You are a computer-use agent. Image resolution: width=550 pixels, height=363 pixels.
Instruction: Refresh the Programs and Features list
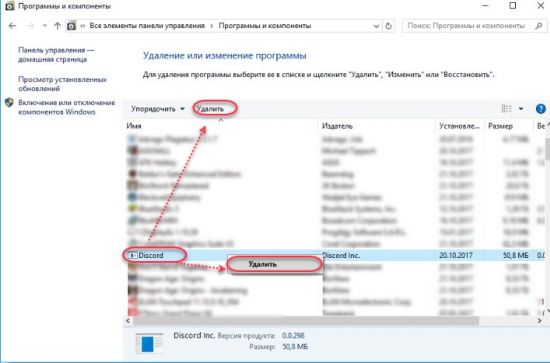[x=388, y=26]
